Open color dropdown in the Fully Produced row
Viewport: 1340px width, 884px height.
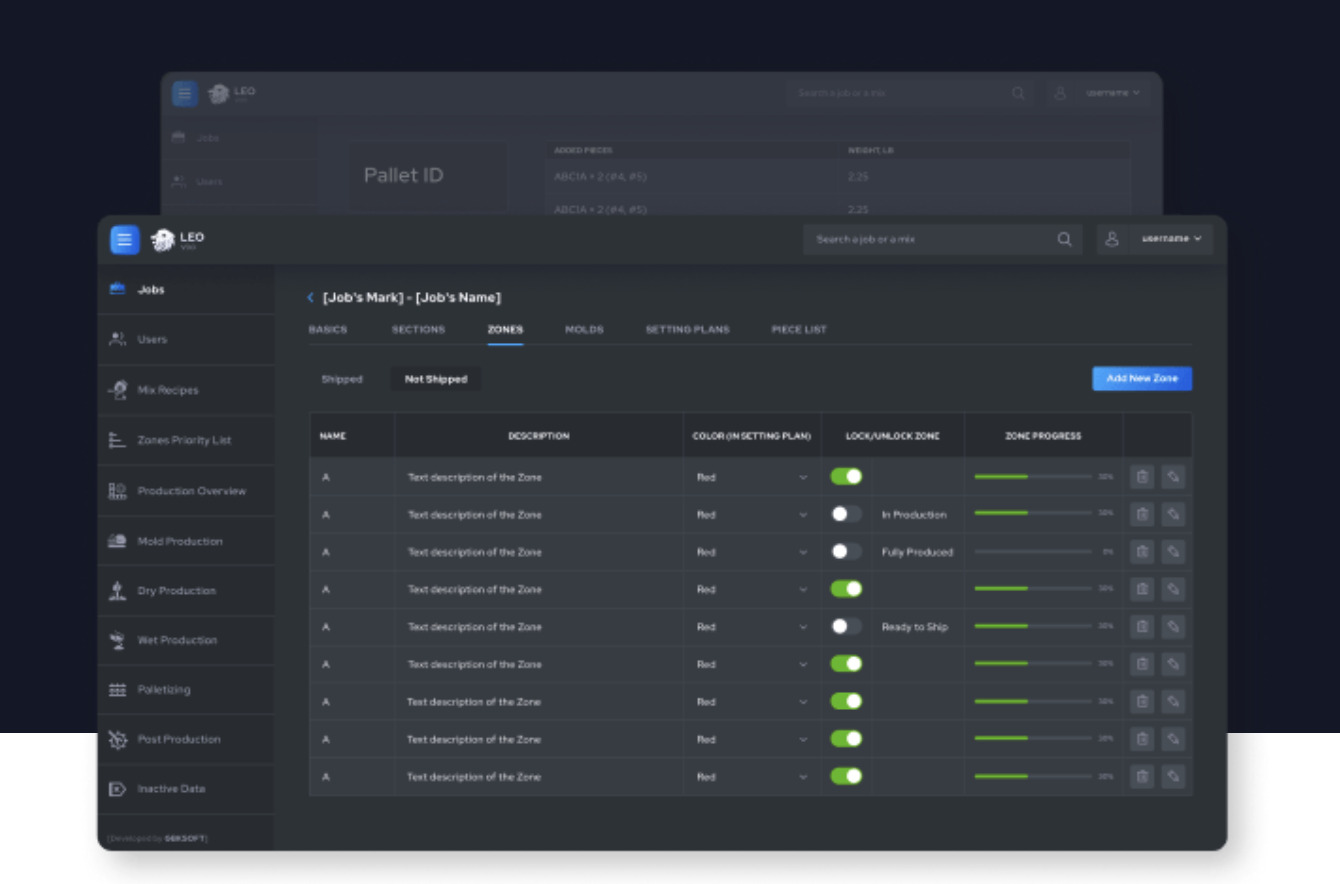coord(752,552)
